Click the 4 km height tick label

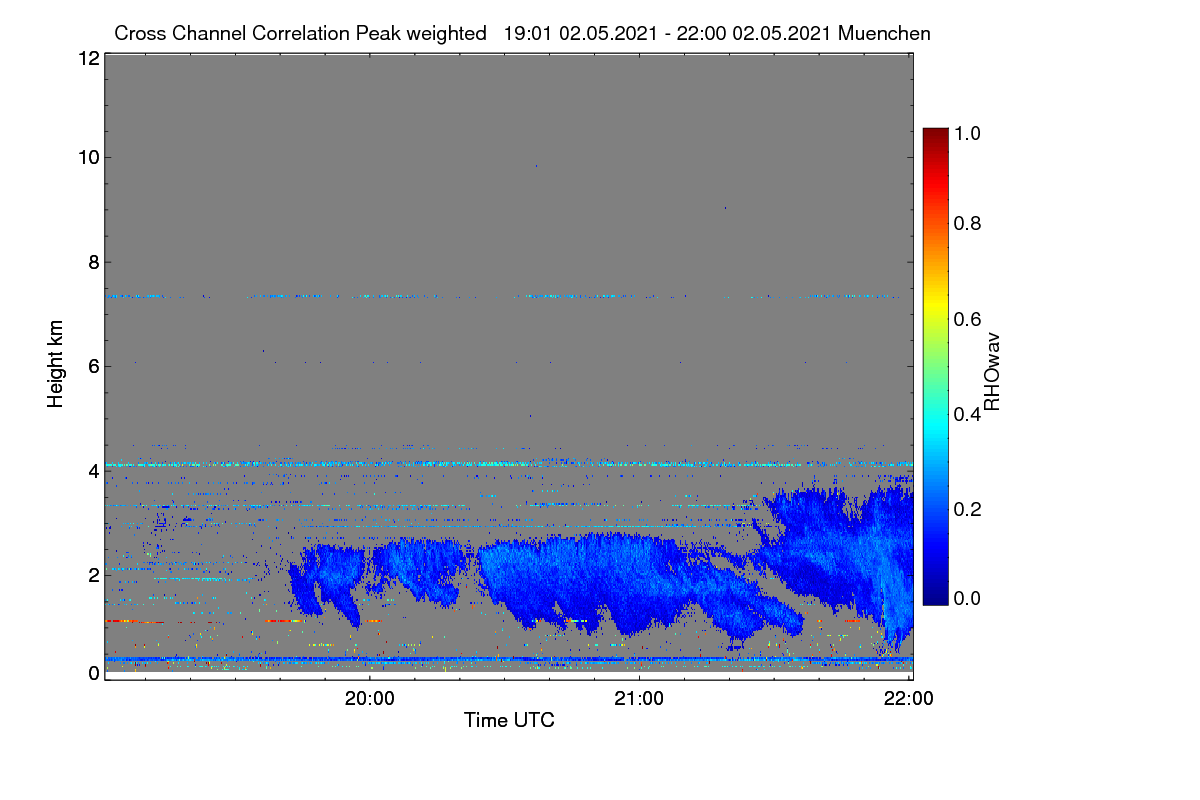click(94, 470)
